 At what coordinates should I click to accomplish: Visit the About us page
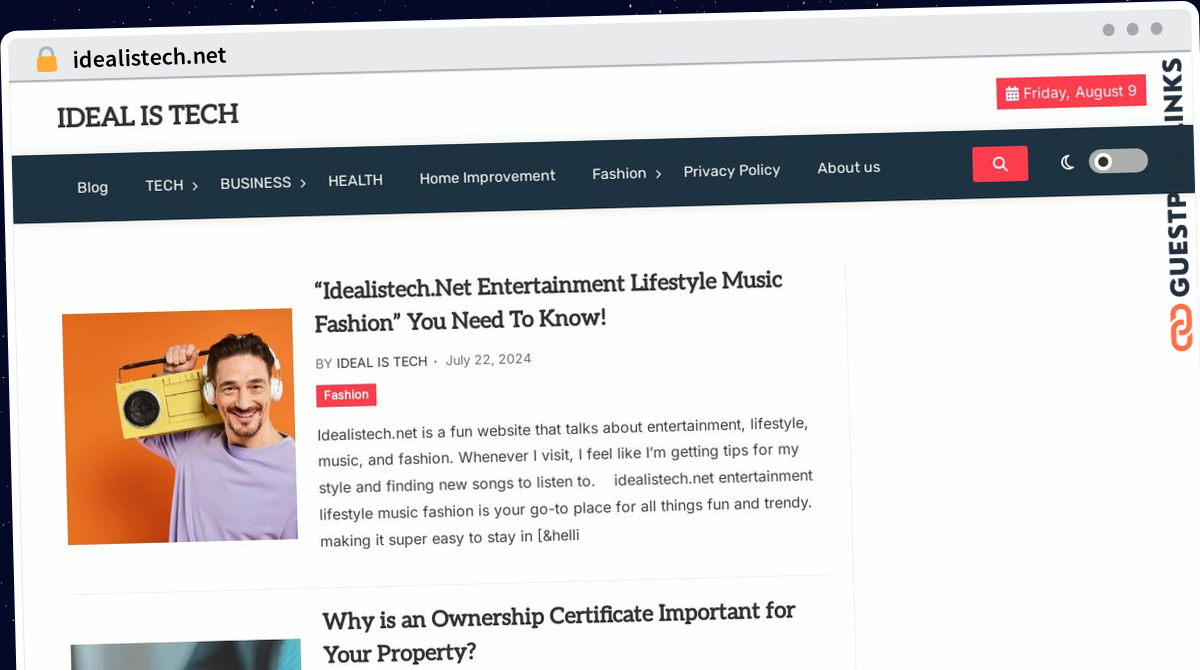point(848,168)
